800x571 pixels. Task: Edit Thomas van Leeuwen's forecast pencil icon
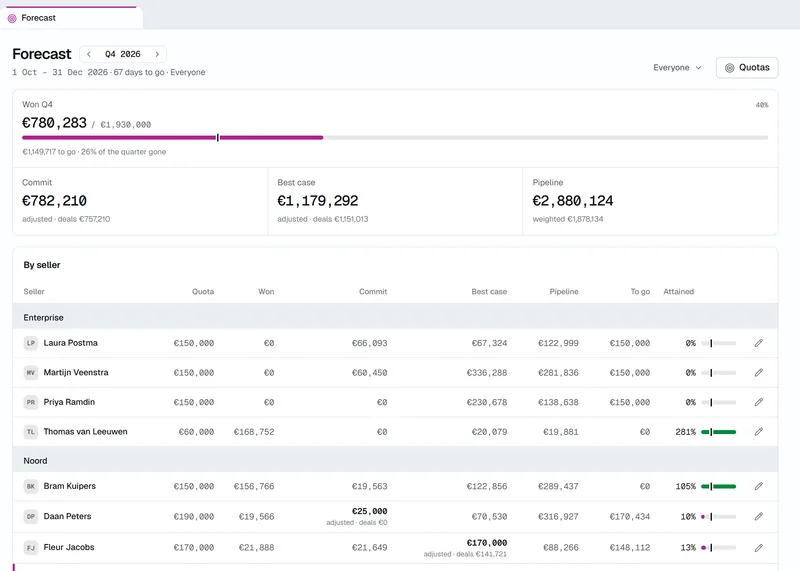pos(759,432)
